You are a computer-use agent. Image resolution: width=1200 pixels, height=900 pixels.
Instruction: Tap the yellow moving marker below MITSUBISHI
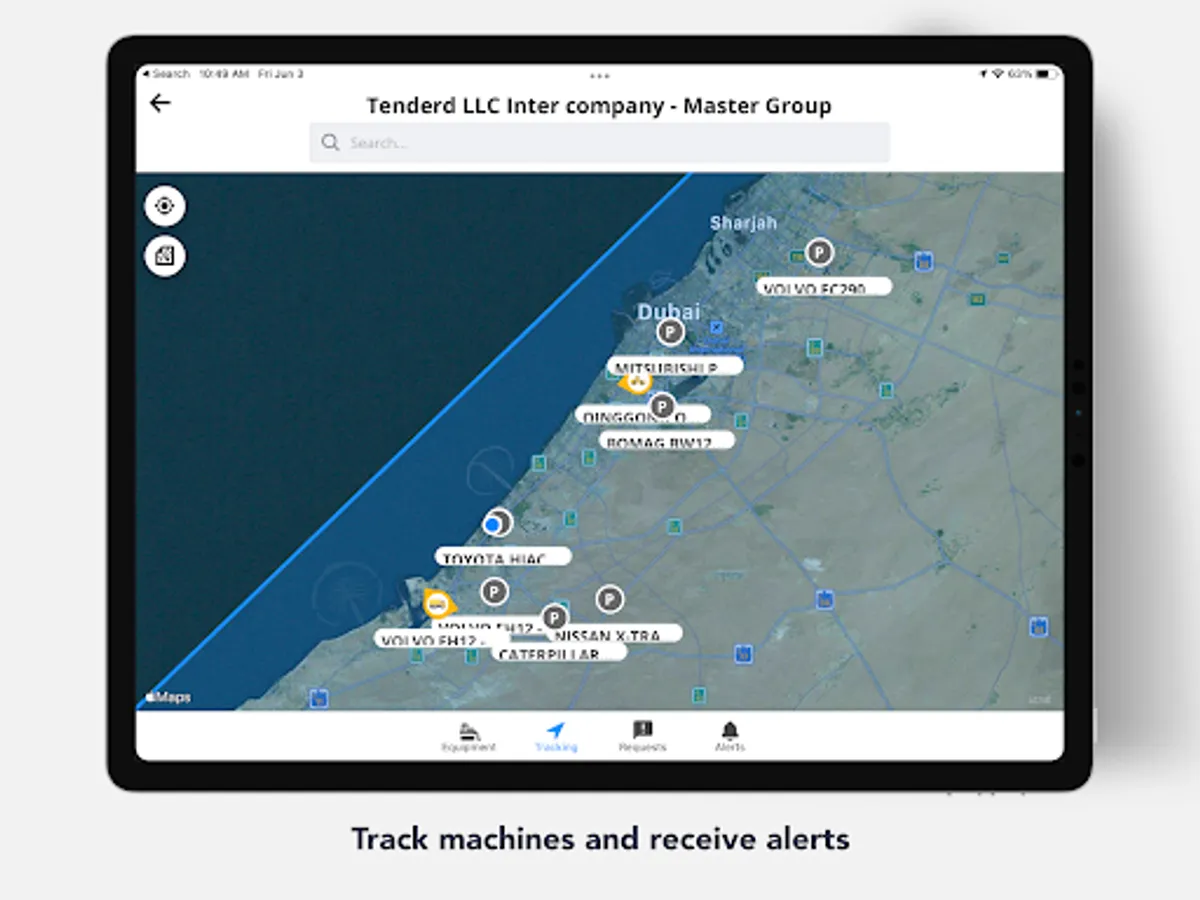635,382
